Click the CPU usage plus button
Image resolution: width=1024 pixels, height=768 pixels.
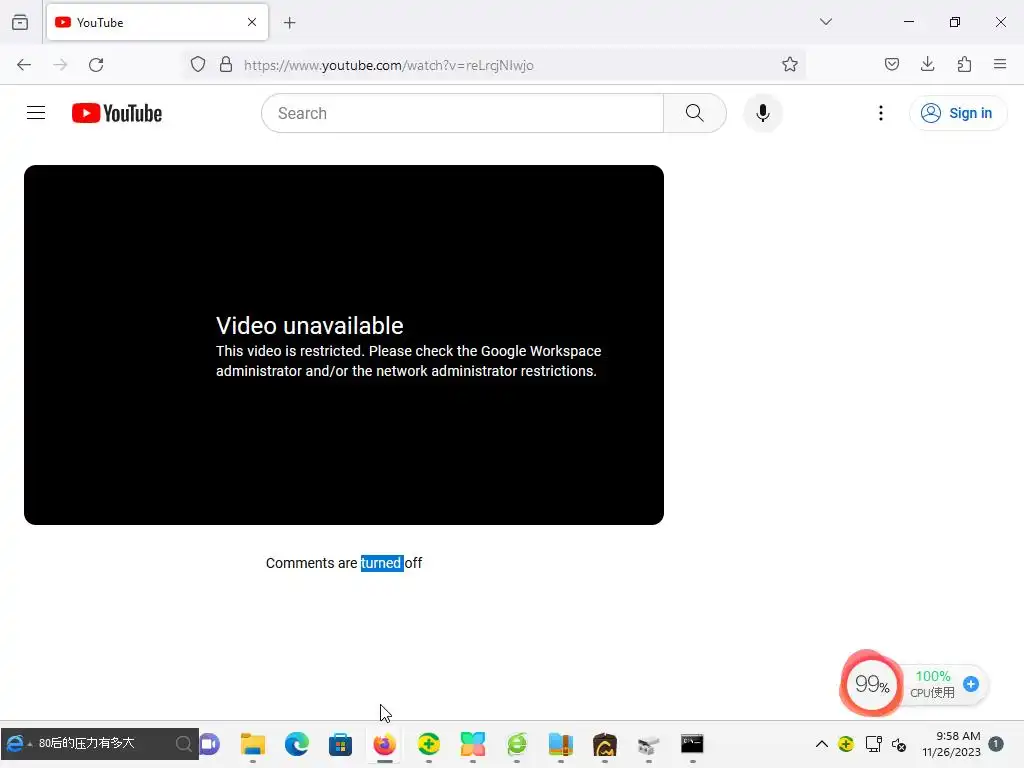971,684
